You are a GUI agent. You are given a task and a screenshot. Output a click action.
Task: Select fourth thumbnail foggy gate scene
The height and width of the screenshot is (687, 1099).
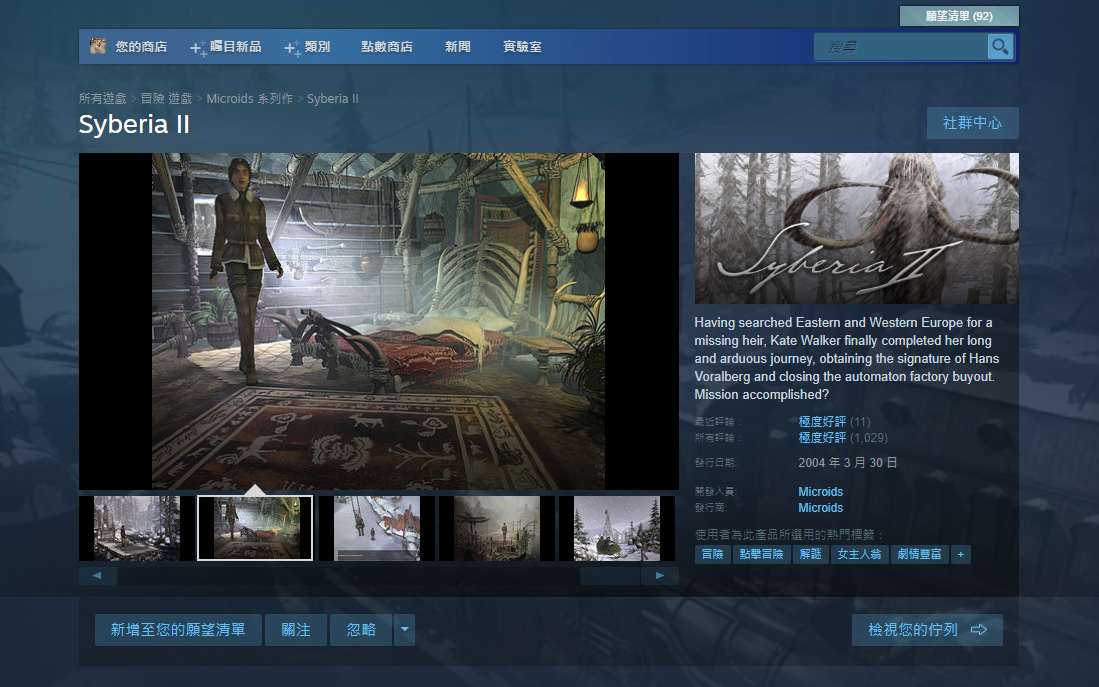(x=497, y=528)
